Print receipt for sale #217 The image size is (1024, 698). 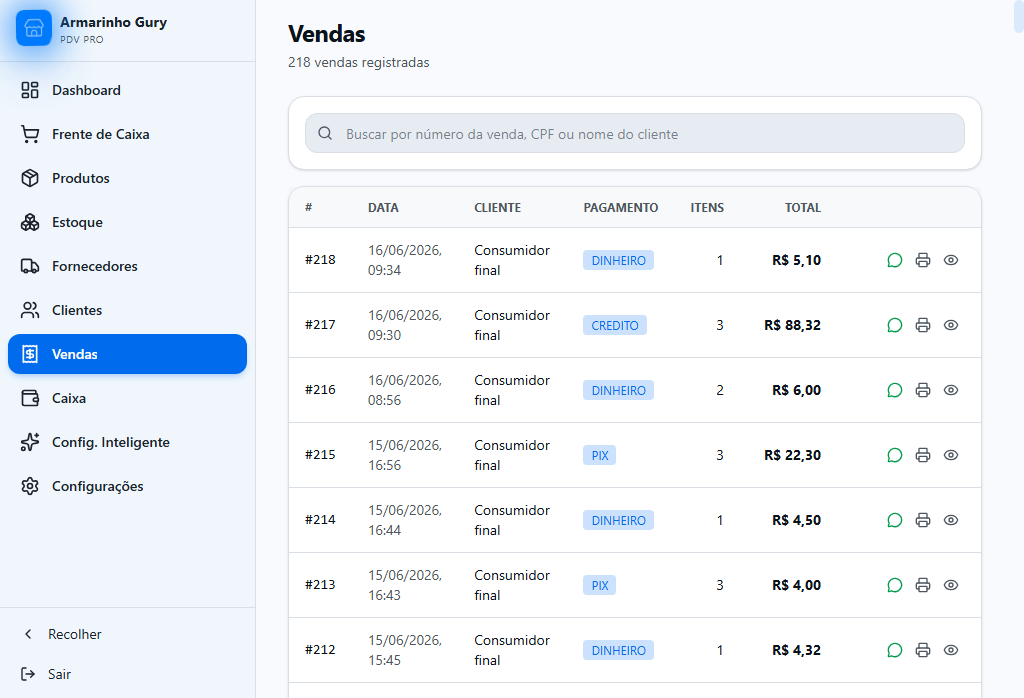coord(923,325)
